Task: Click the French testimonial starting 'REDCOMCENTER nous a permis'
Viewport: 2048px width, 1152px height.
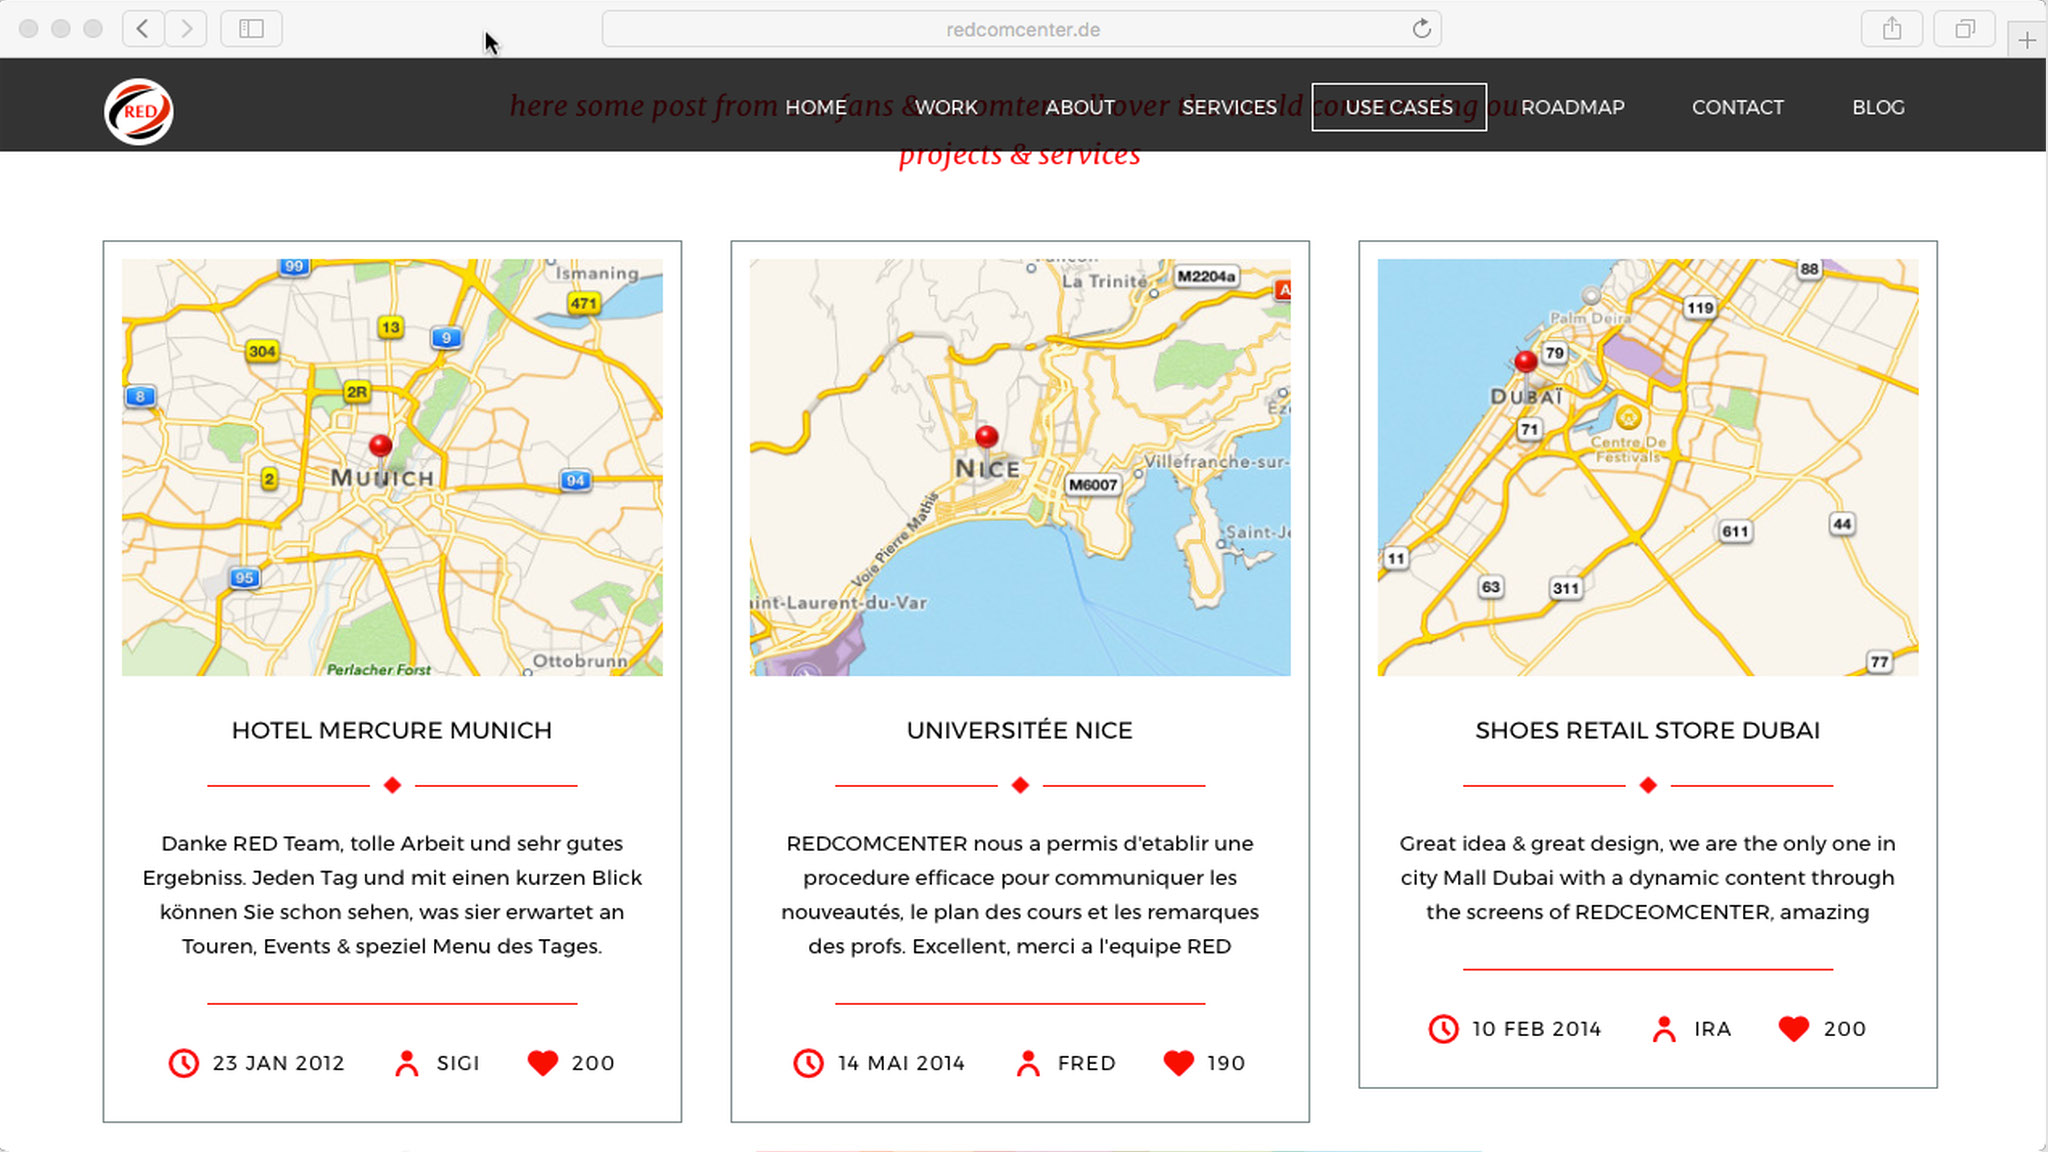Action: 1020,895
